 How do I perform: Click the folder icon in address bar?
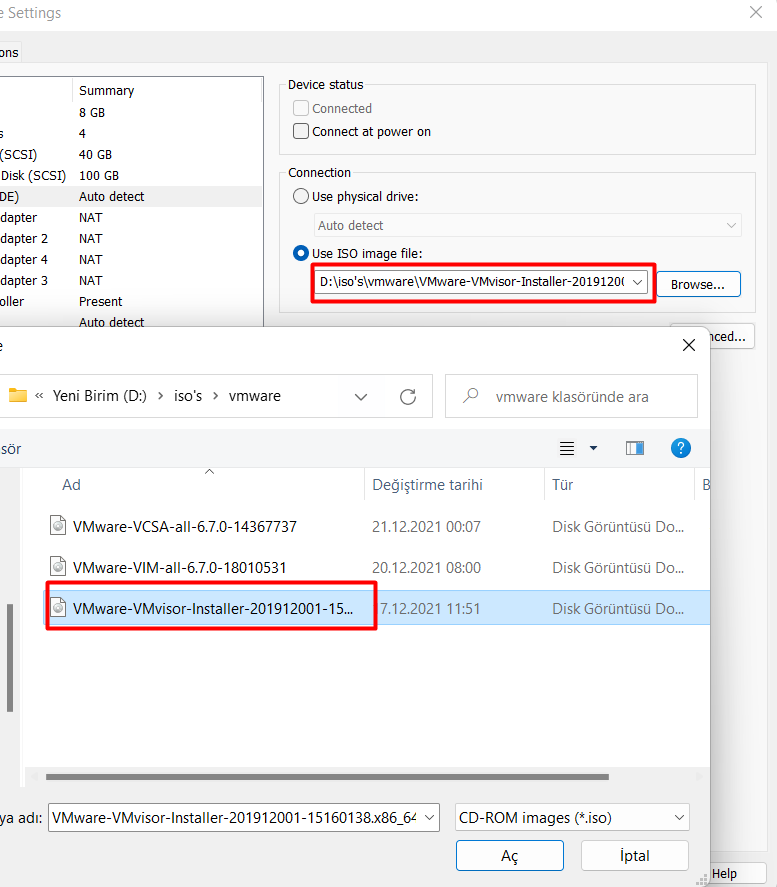pyautogui.click(x=18, y=395)
